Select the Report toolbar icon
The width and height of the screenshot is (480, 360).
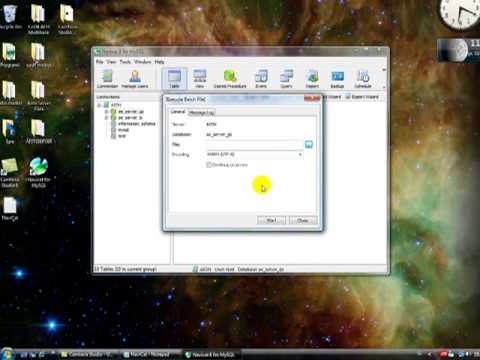(x=312, y=79)
